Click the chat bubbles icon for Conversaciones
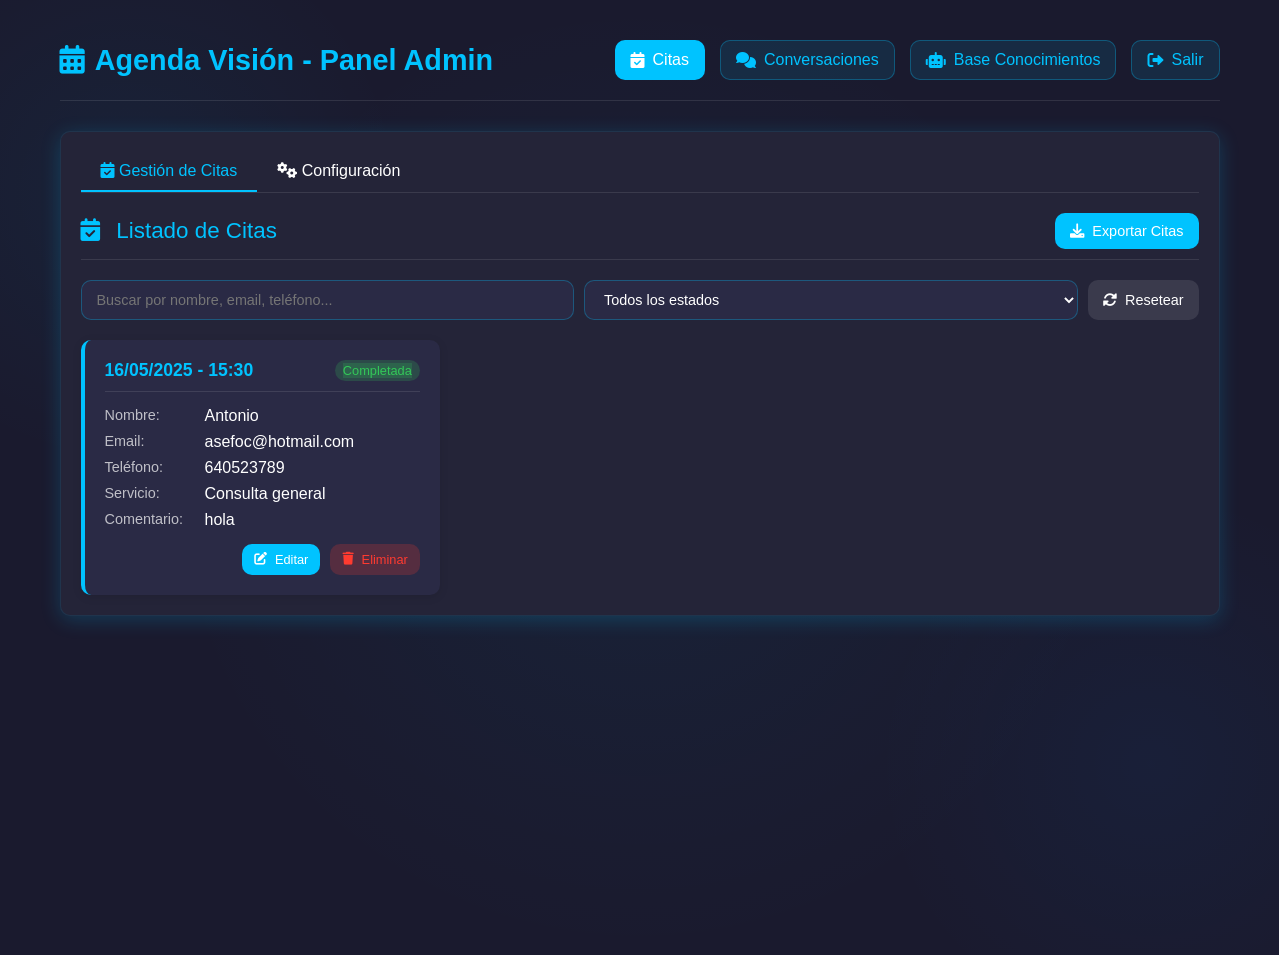Image resolution: width=1279 pixels, height=955 pixels. 745,60
